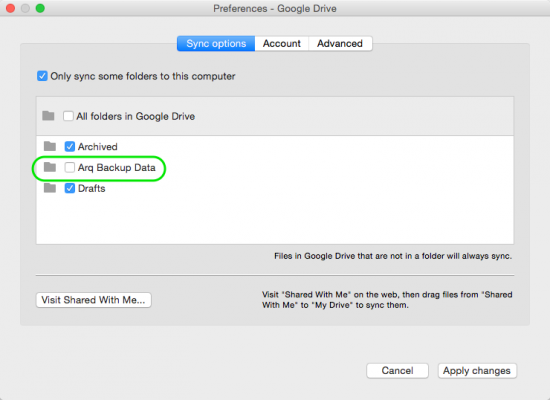Uncheck Only sync some folders to this computer

(42, 76)
